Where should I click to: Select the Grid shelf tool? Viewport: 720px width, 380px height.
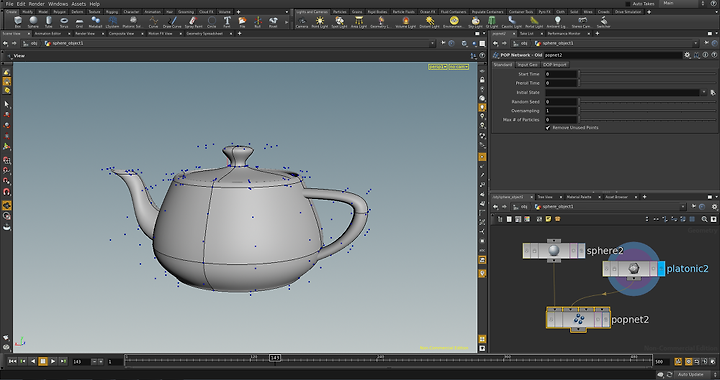[79, 22]
